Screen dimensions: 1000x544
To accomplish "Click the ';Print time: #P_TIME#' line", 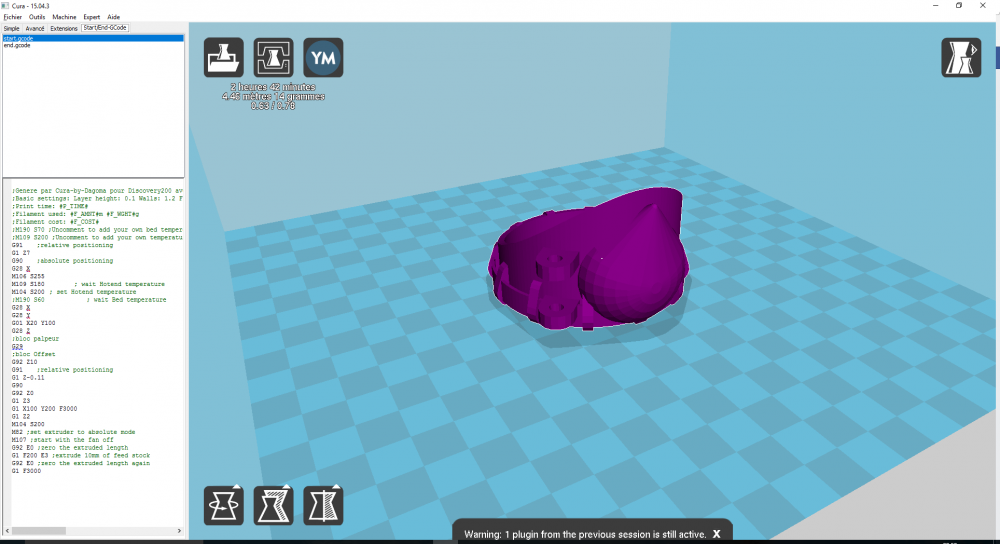I will click(50, 206).
